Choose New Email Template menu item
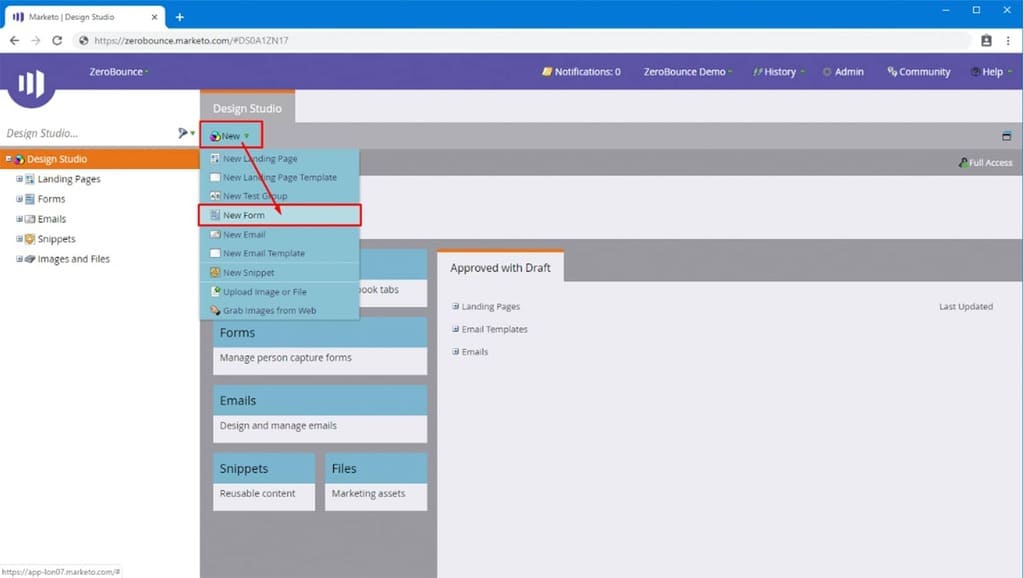The width and height of the screenshot is (1024, 578). tap(280, 253)
